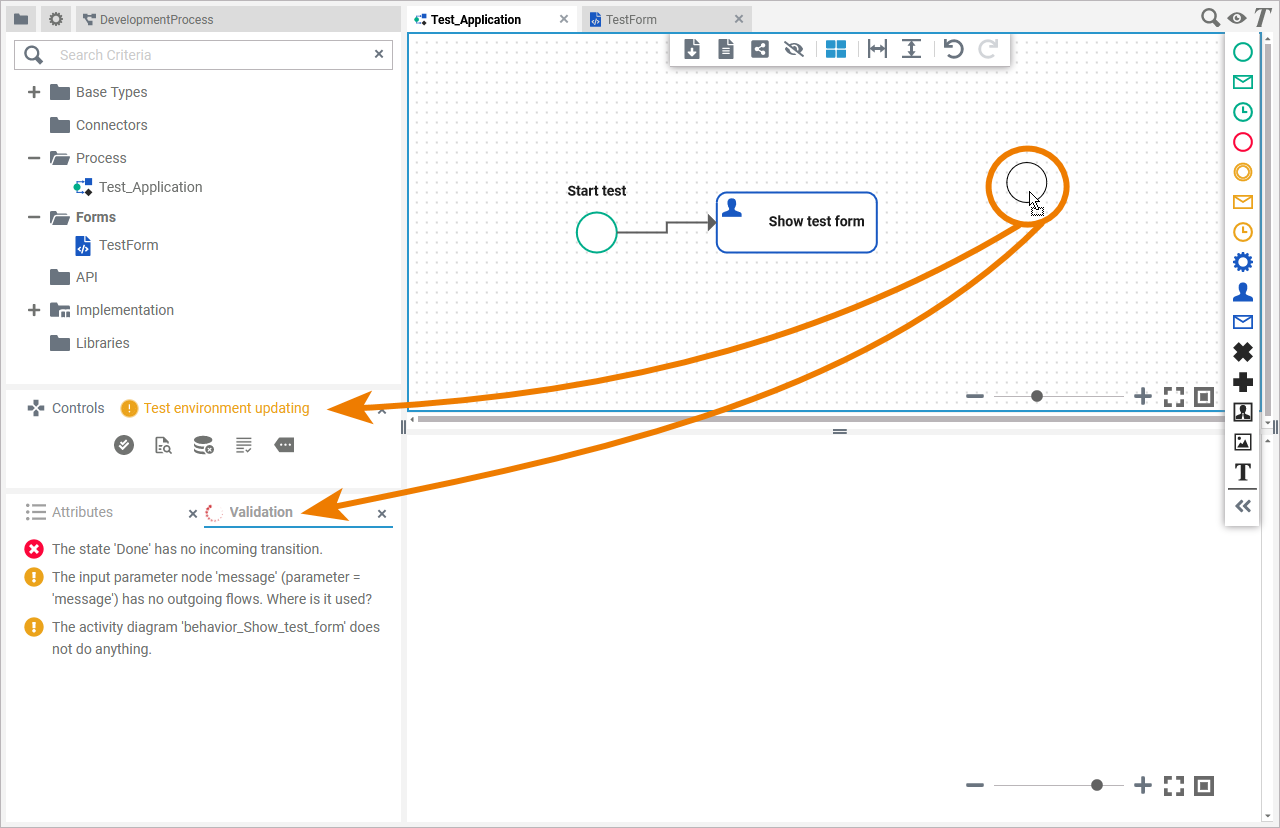
Task: Toggle the crossed-out eye visibility icon
Action: [x=794, y=49]
